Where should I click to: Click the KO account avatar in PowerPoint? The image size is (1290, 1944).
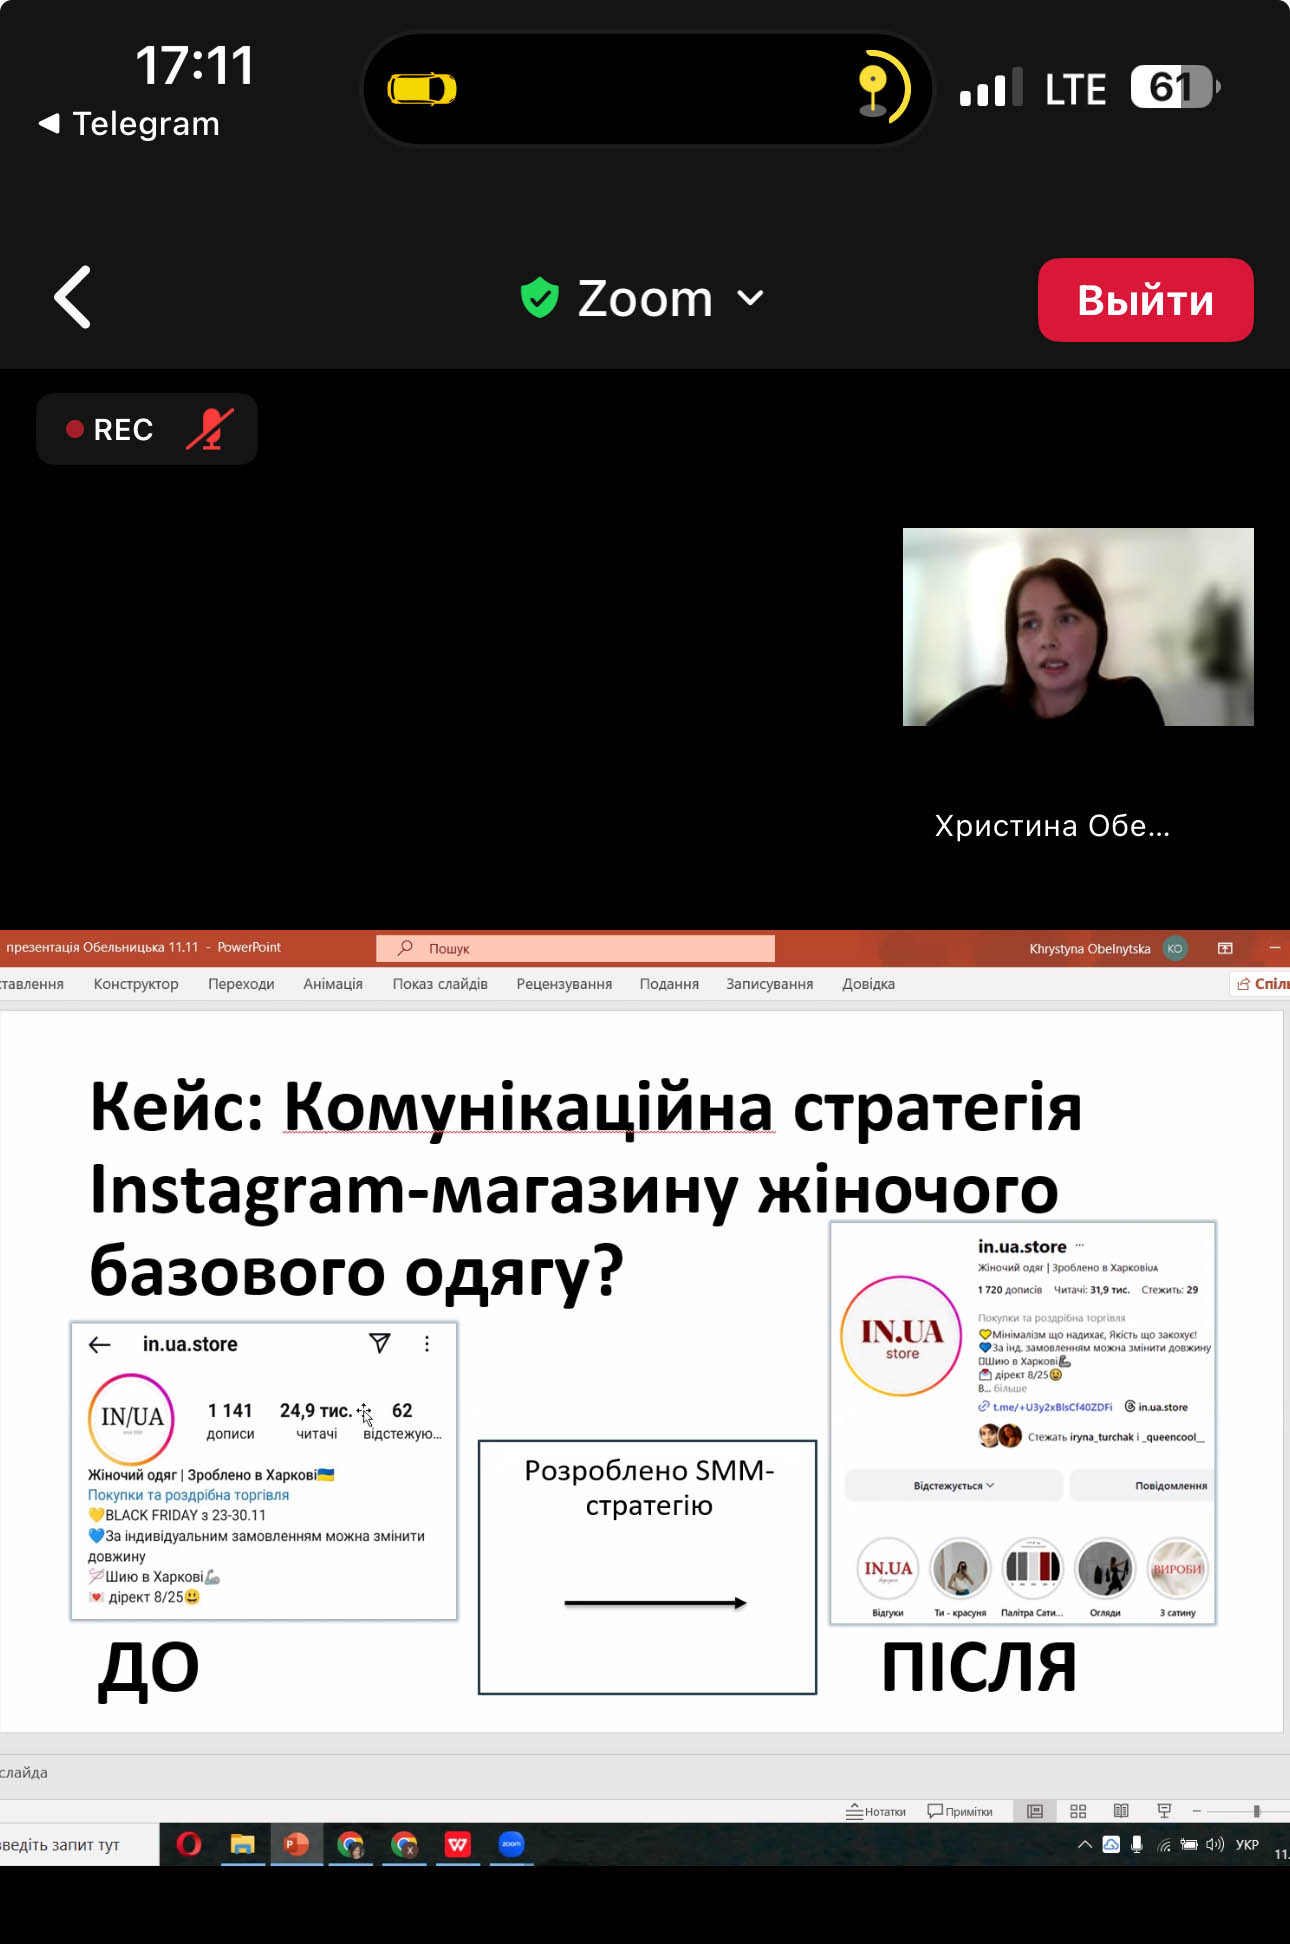tap(1175, 948)
